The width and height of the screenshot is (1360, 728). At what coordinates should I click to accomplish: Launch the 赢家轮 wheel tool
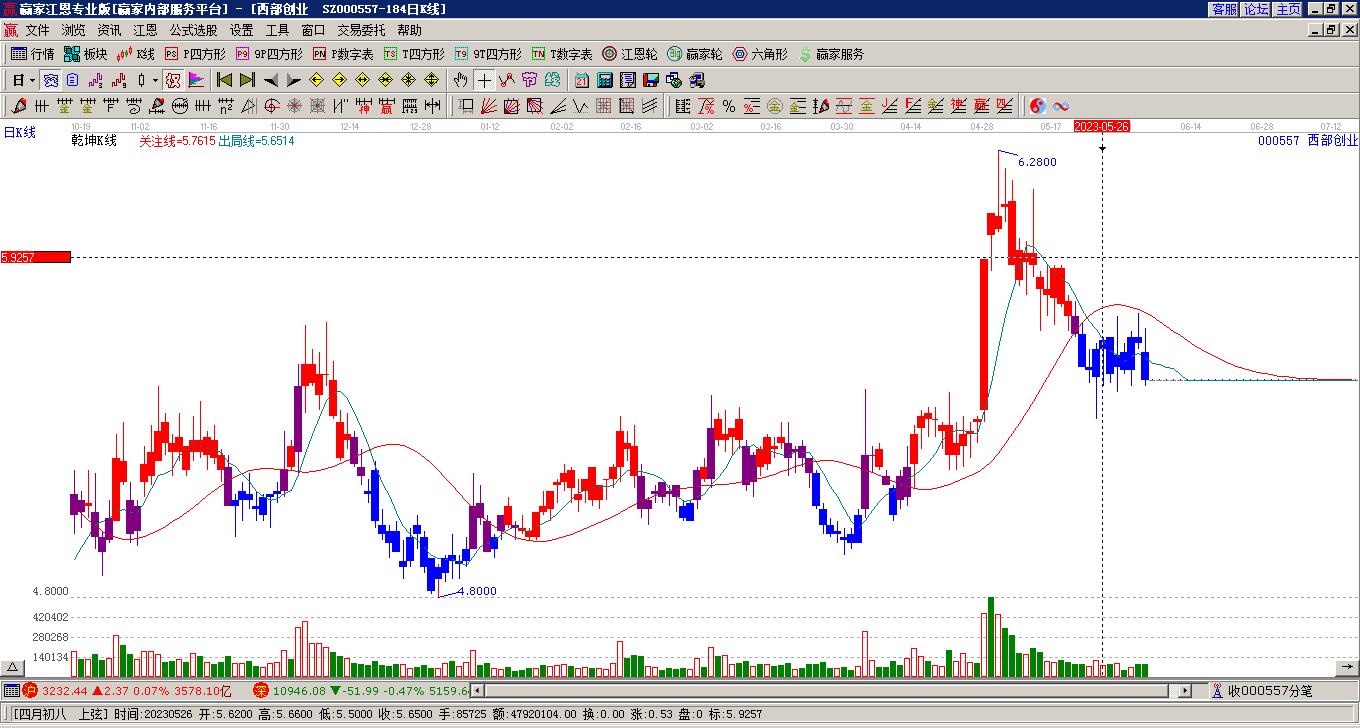(x=695, y=54)
